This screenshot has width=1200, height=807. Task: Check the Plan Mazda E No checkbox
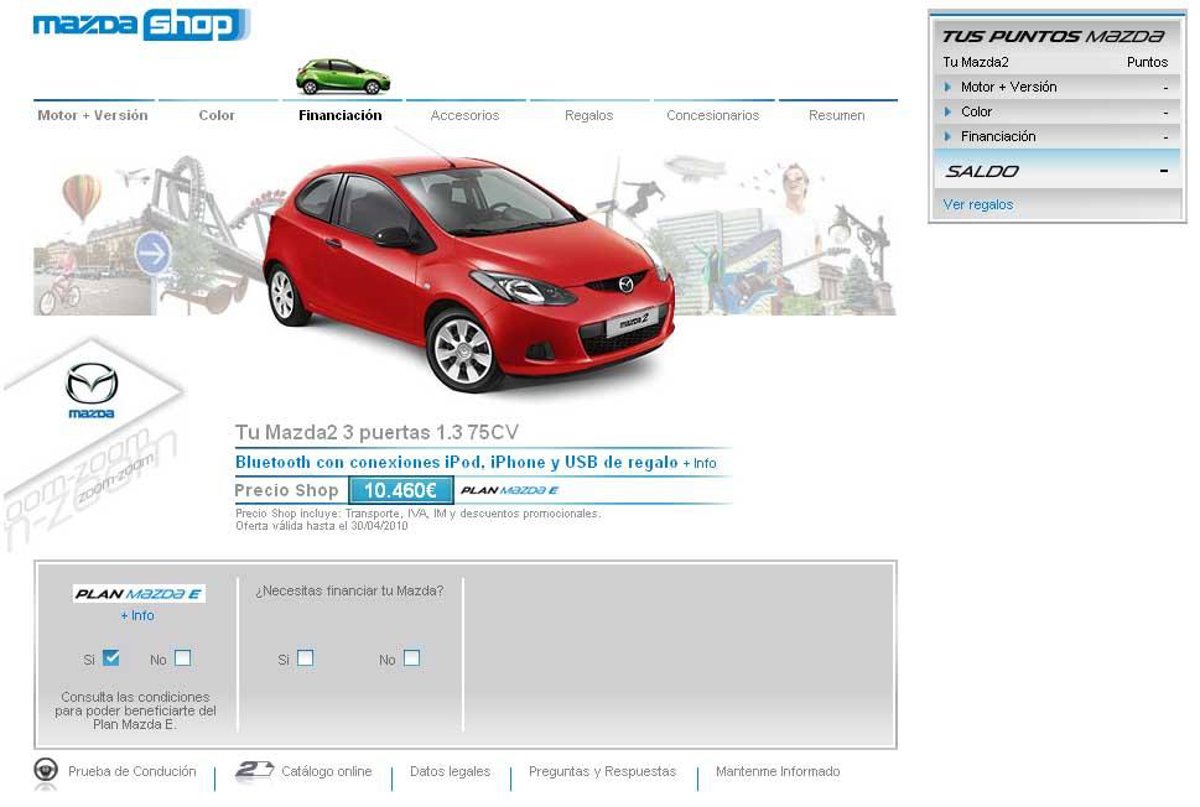(x=182, y=658)
